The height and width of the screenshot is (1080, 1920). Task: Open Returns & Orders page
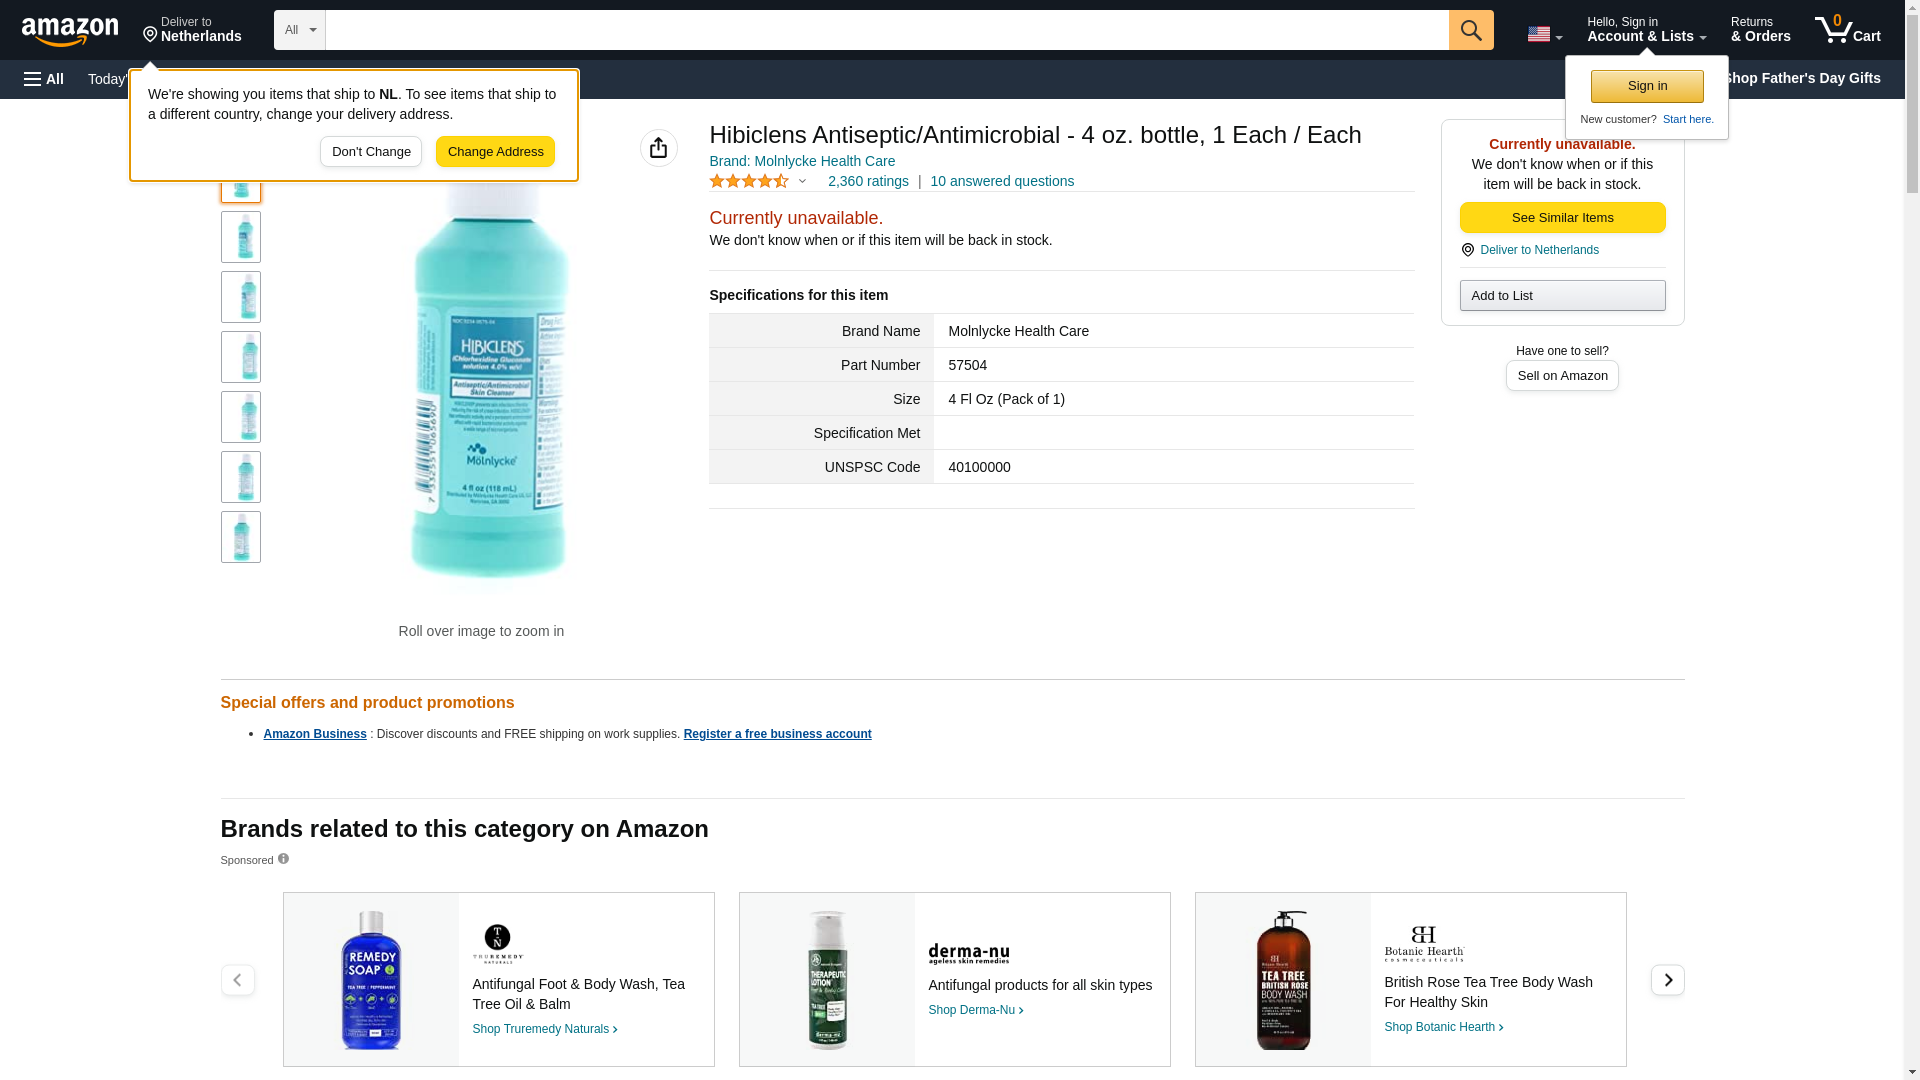point(1760,30)
